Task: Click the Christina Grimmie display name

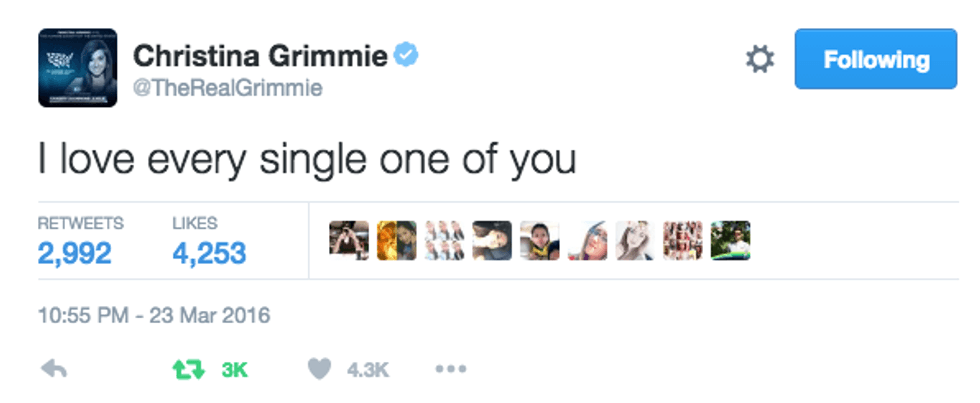Action: (x=259, y=56)
